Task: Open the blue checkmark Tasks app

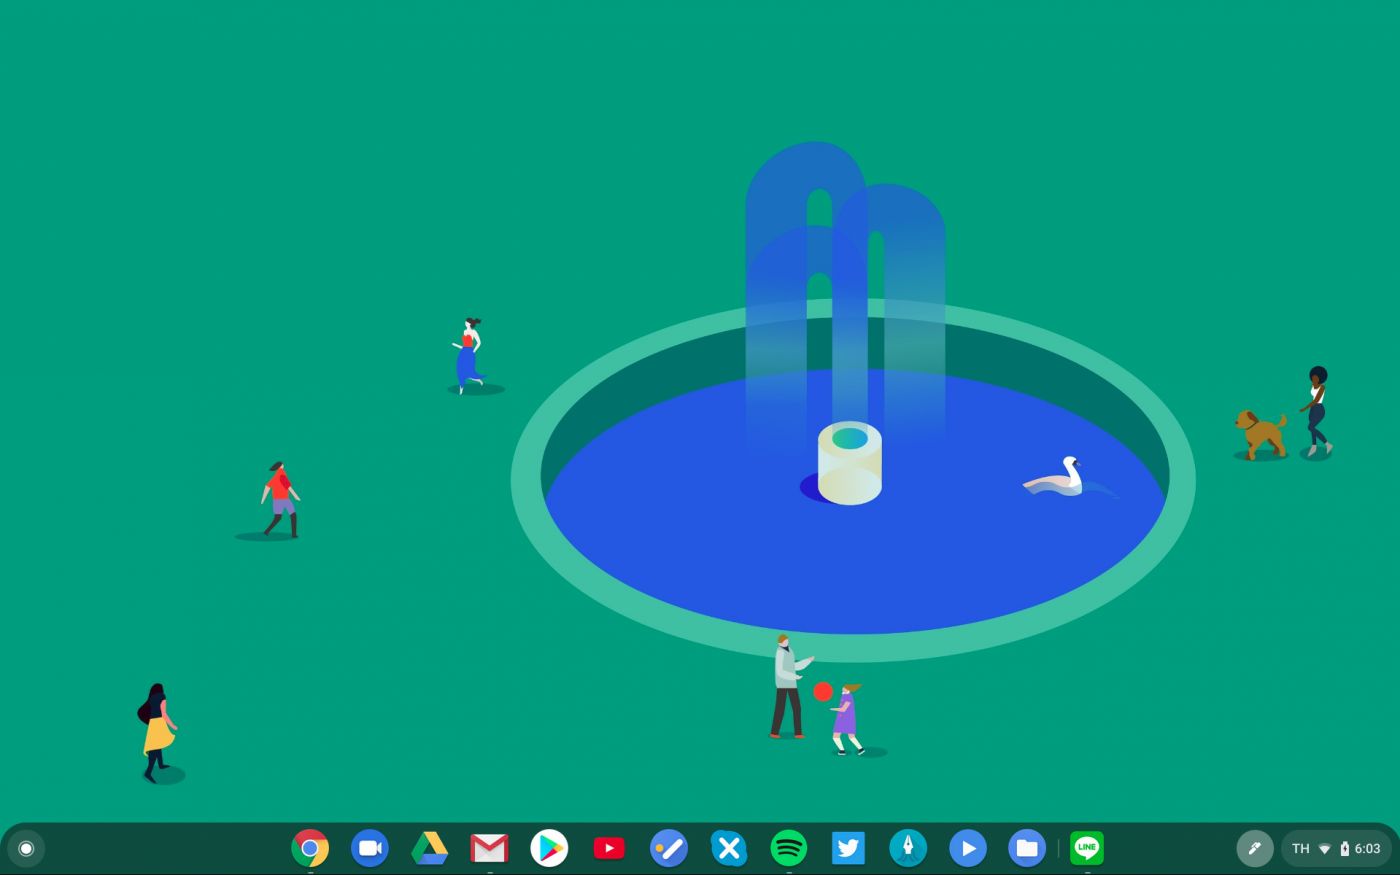Action: click(668, 848)
